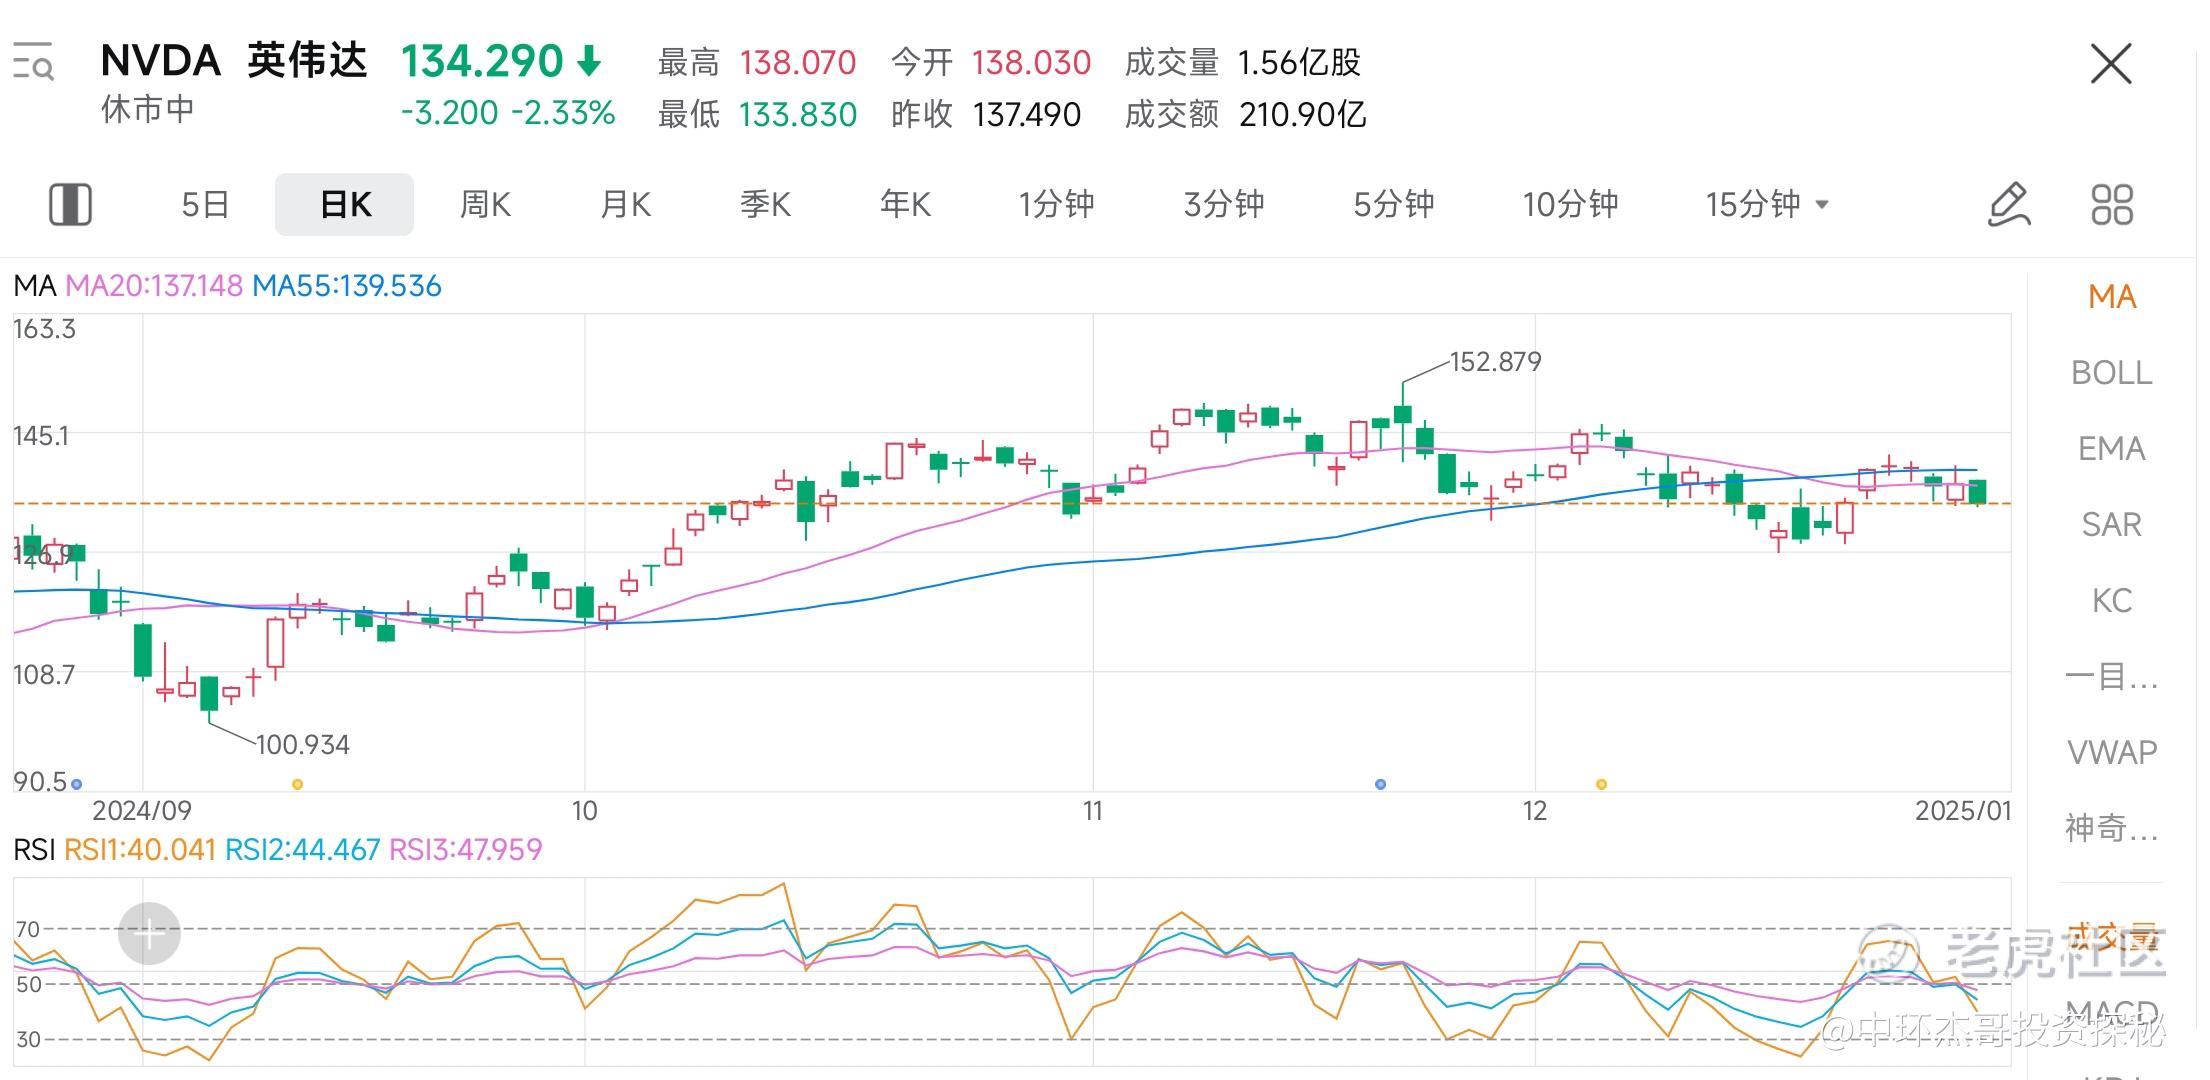Click the RSI2:44.467 legend label

coord(302,850)
